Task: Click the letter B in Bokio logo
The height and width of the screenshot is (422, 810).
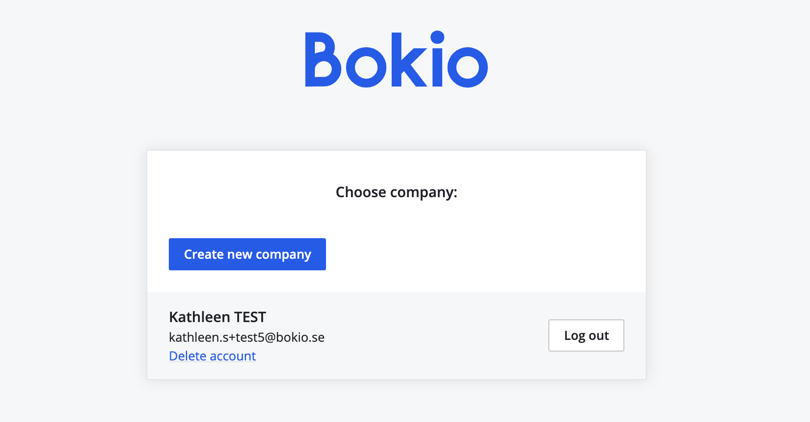Action: [322, 60]
